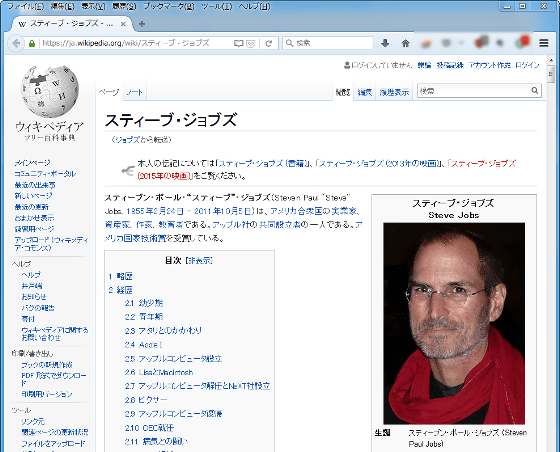Click the page vertical scrollbar thumb
The width and height of the screenshot is (560, 452).
(x=550, y=75)
